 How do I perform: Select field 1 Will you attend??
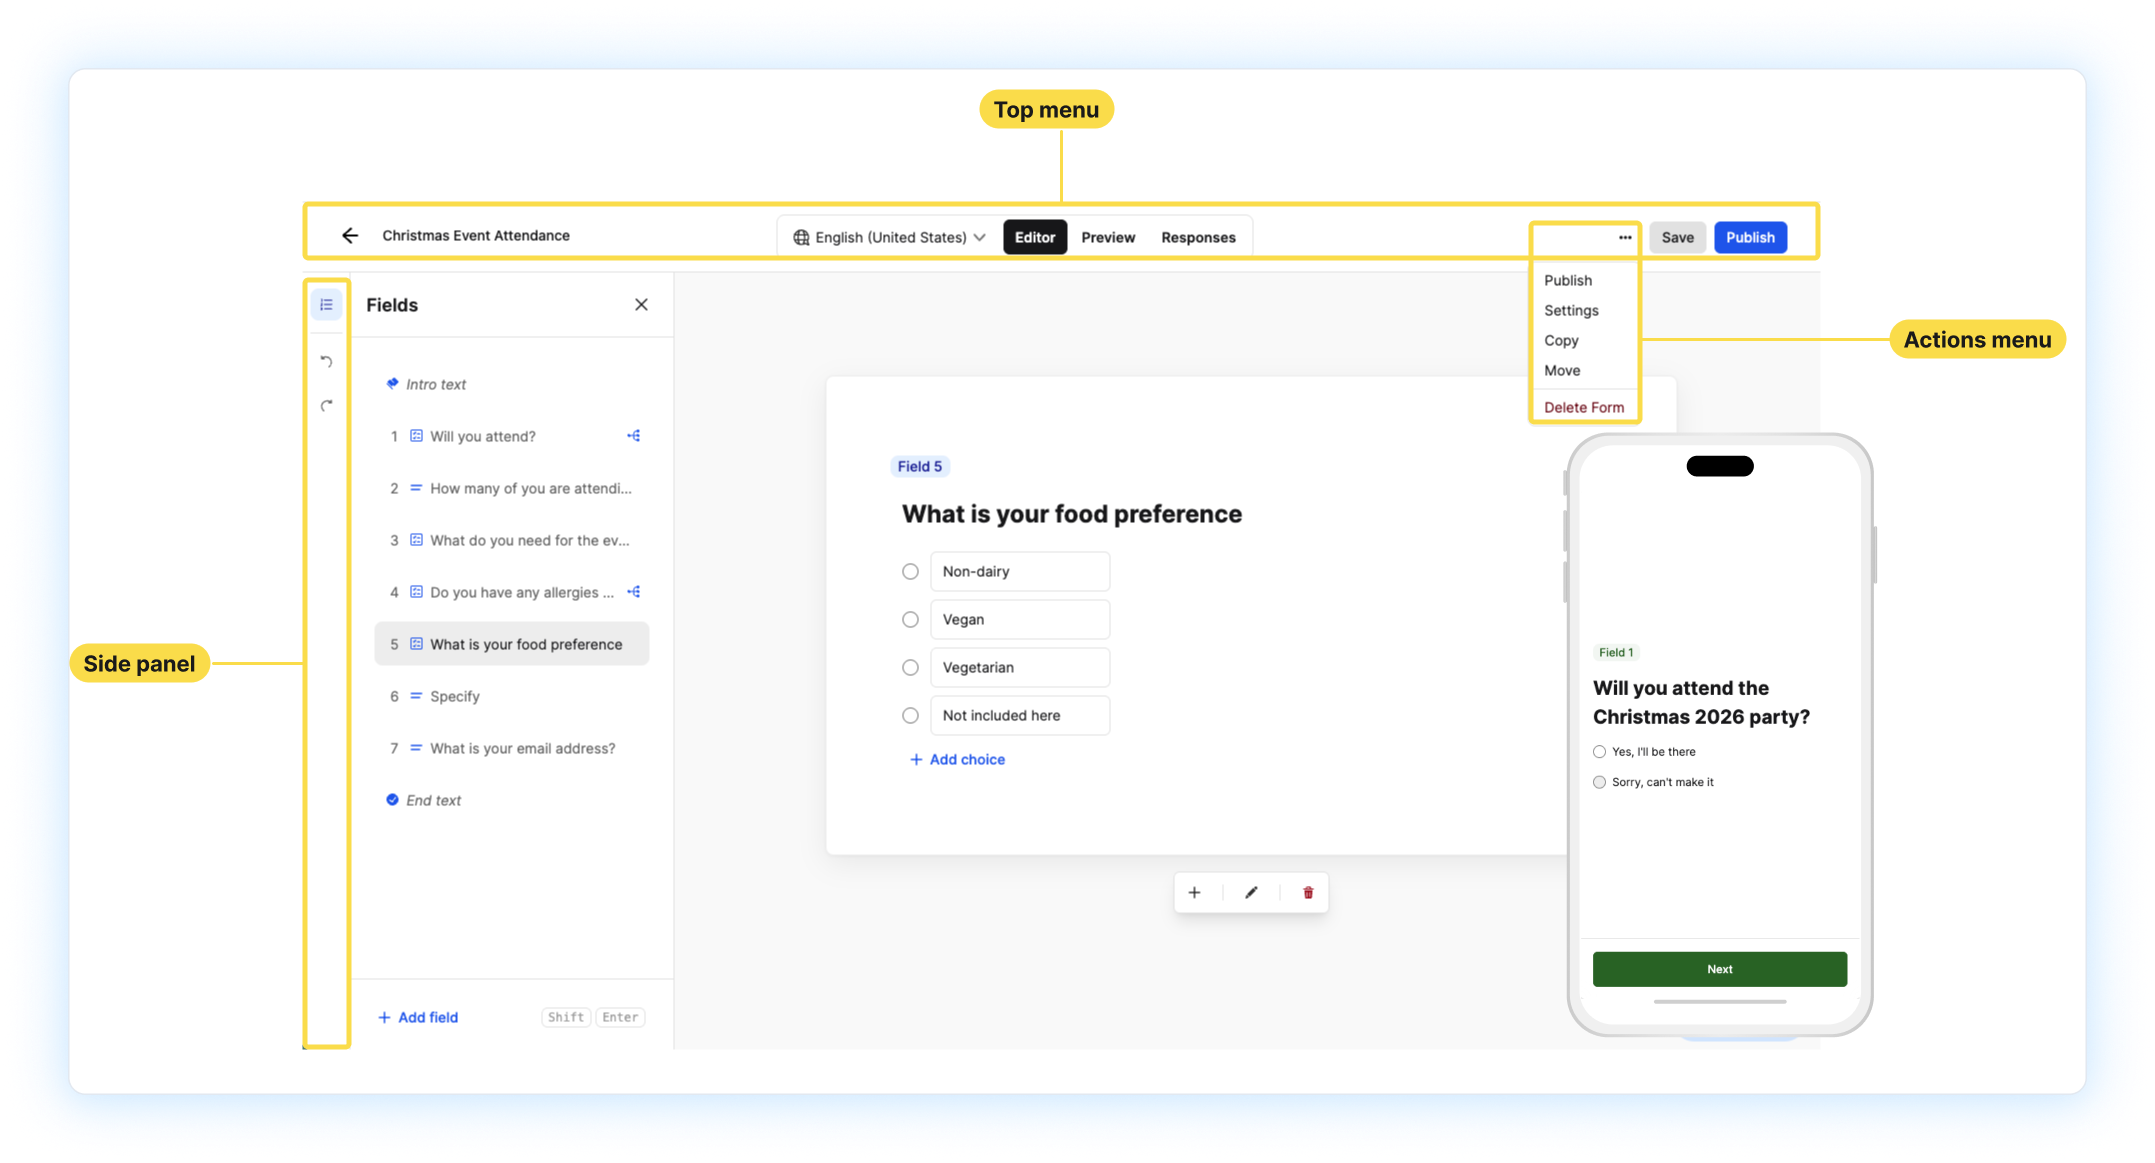[x=511, y=436]
